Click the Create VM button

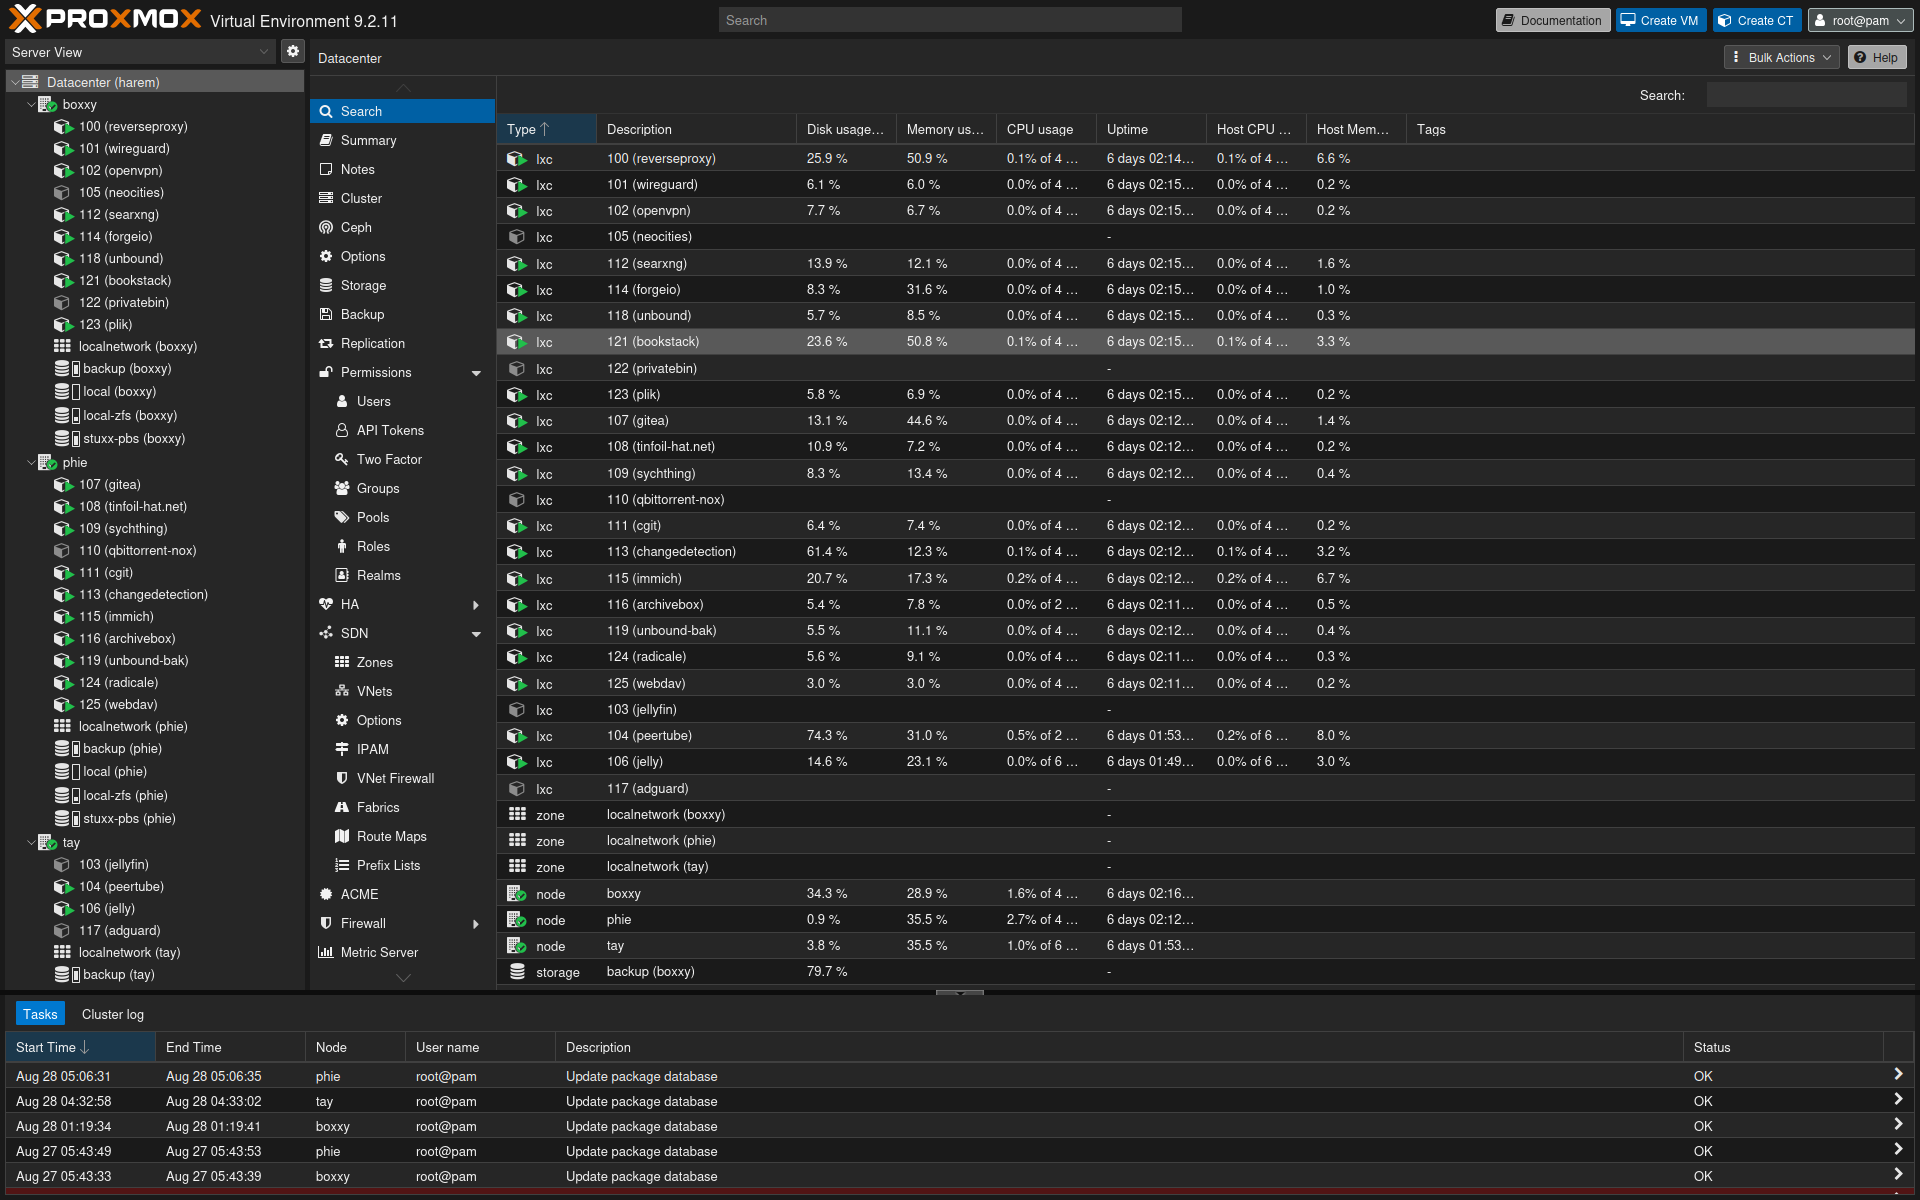(x=1660, y=20)
